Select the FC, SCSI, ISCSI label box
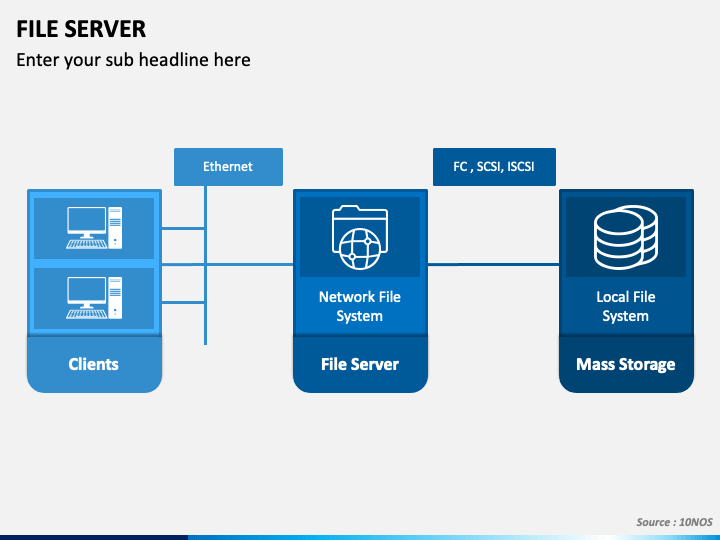This screenshot has width=720, height=540. (x=494, y=167)
